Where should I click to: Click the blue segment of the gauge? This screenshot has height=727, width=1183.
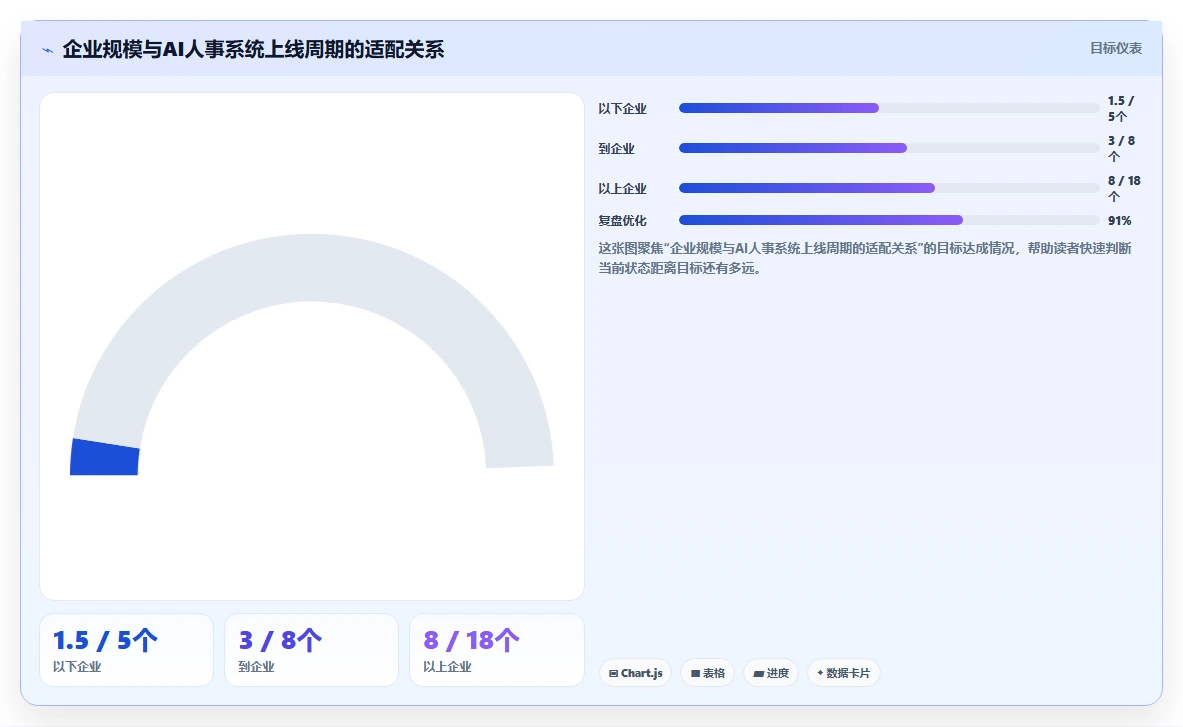pos(105,457)
